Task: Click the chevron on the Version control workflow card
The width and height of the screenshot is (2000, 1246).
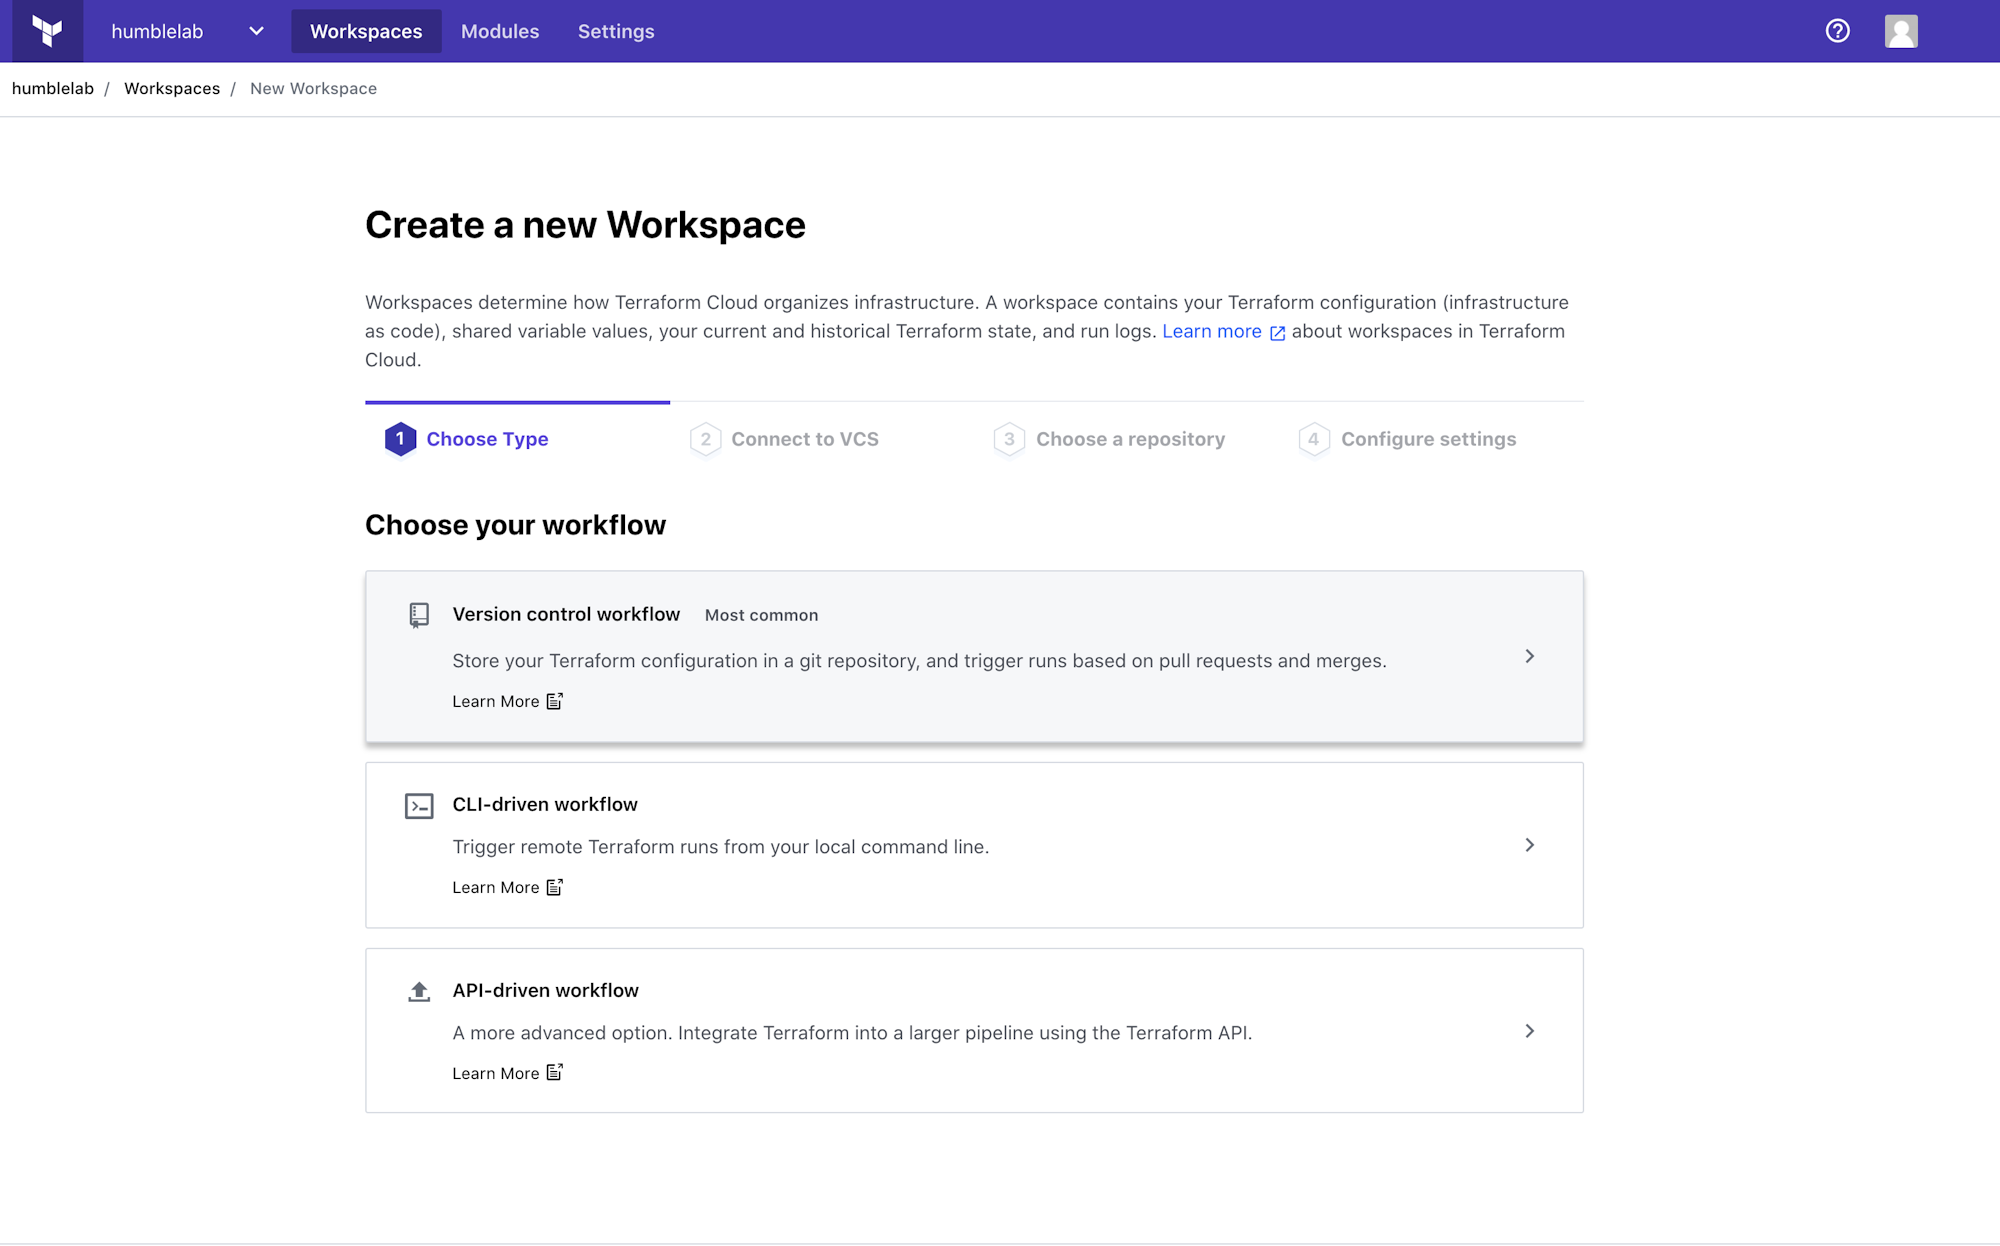Action: point(1529,656)
